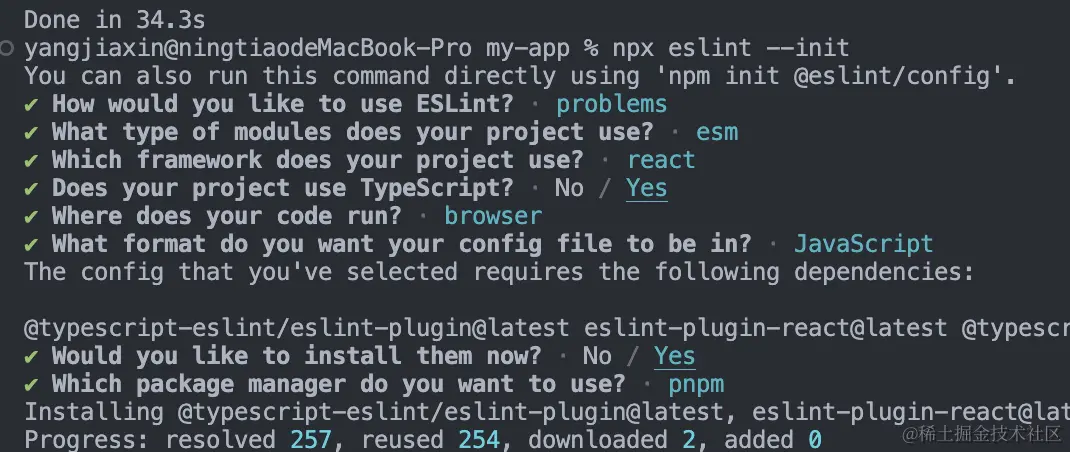Screen dimensions: 1070x452
Task: Click the 'browser' answer text
Action: pos(493,216)
